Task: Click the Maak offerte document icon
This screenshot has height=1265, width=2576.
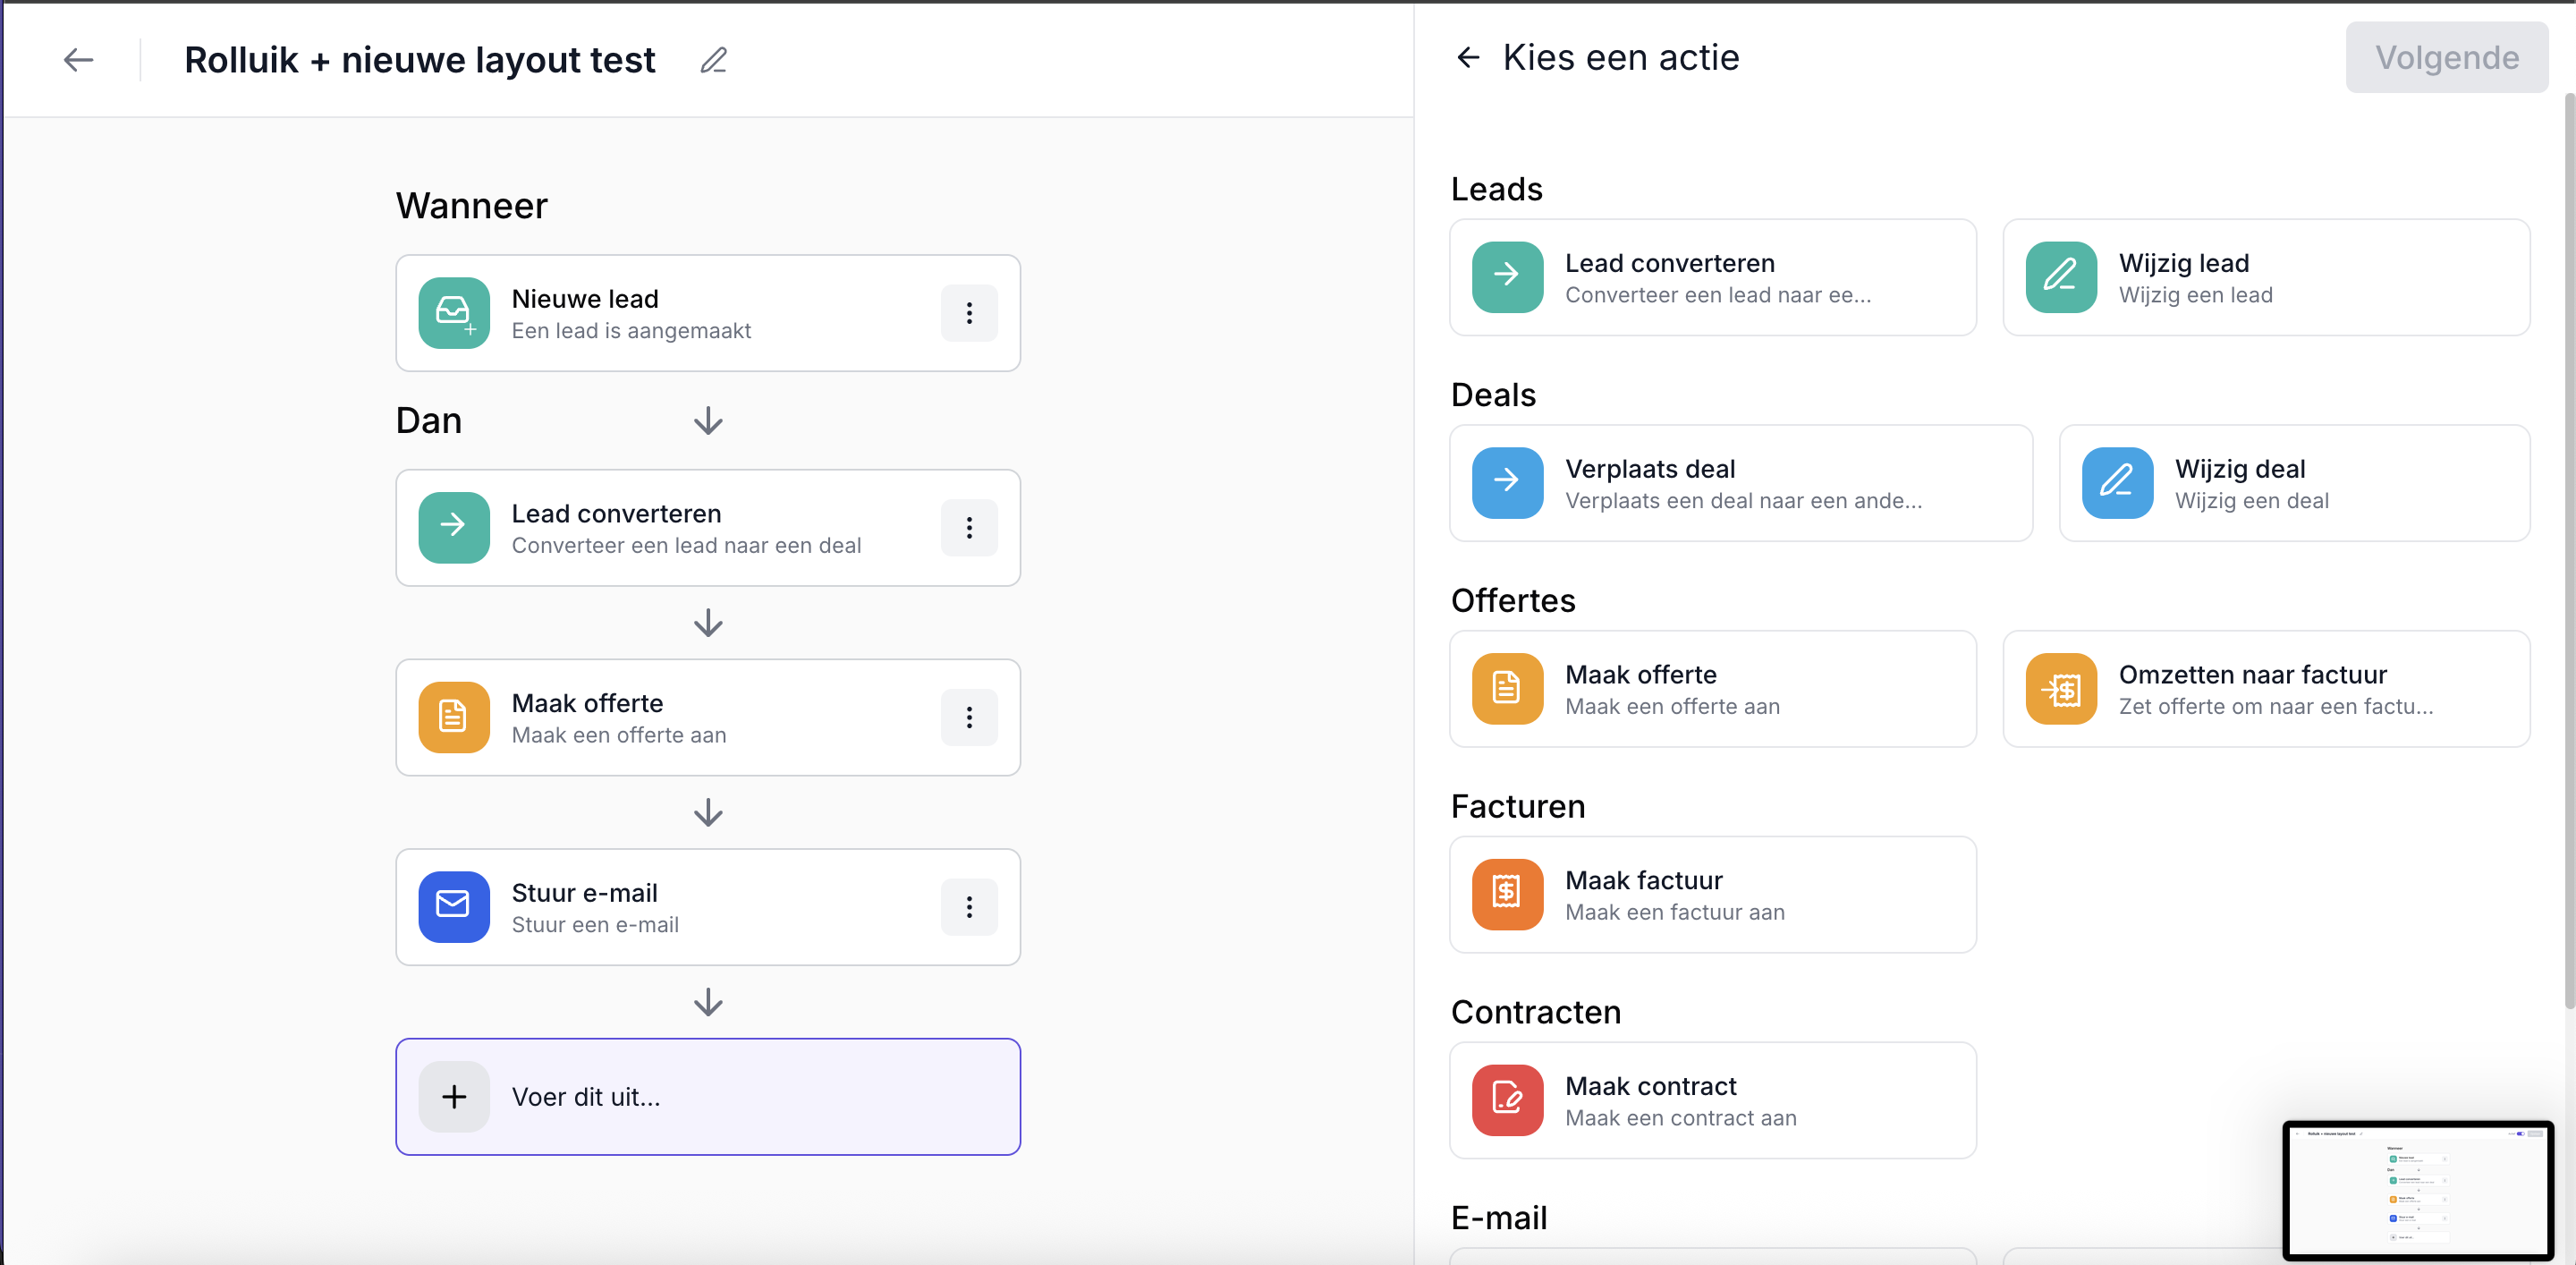Action: (x=1506, y=688)
